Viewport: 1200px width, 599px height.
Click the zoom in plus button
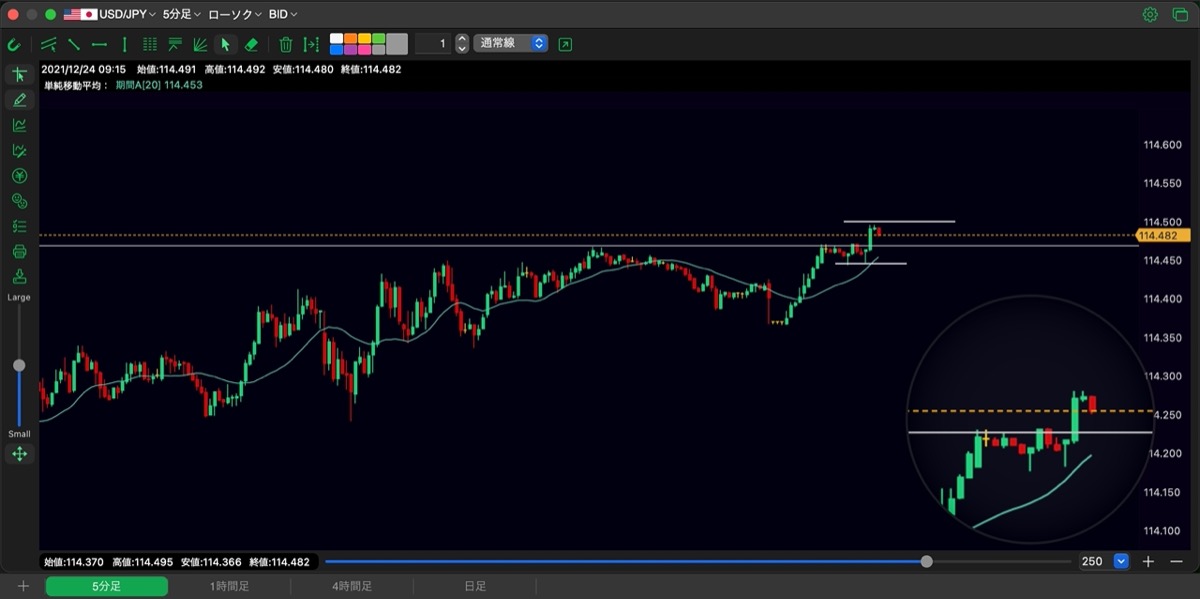1149,561
